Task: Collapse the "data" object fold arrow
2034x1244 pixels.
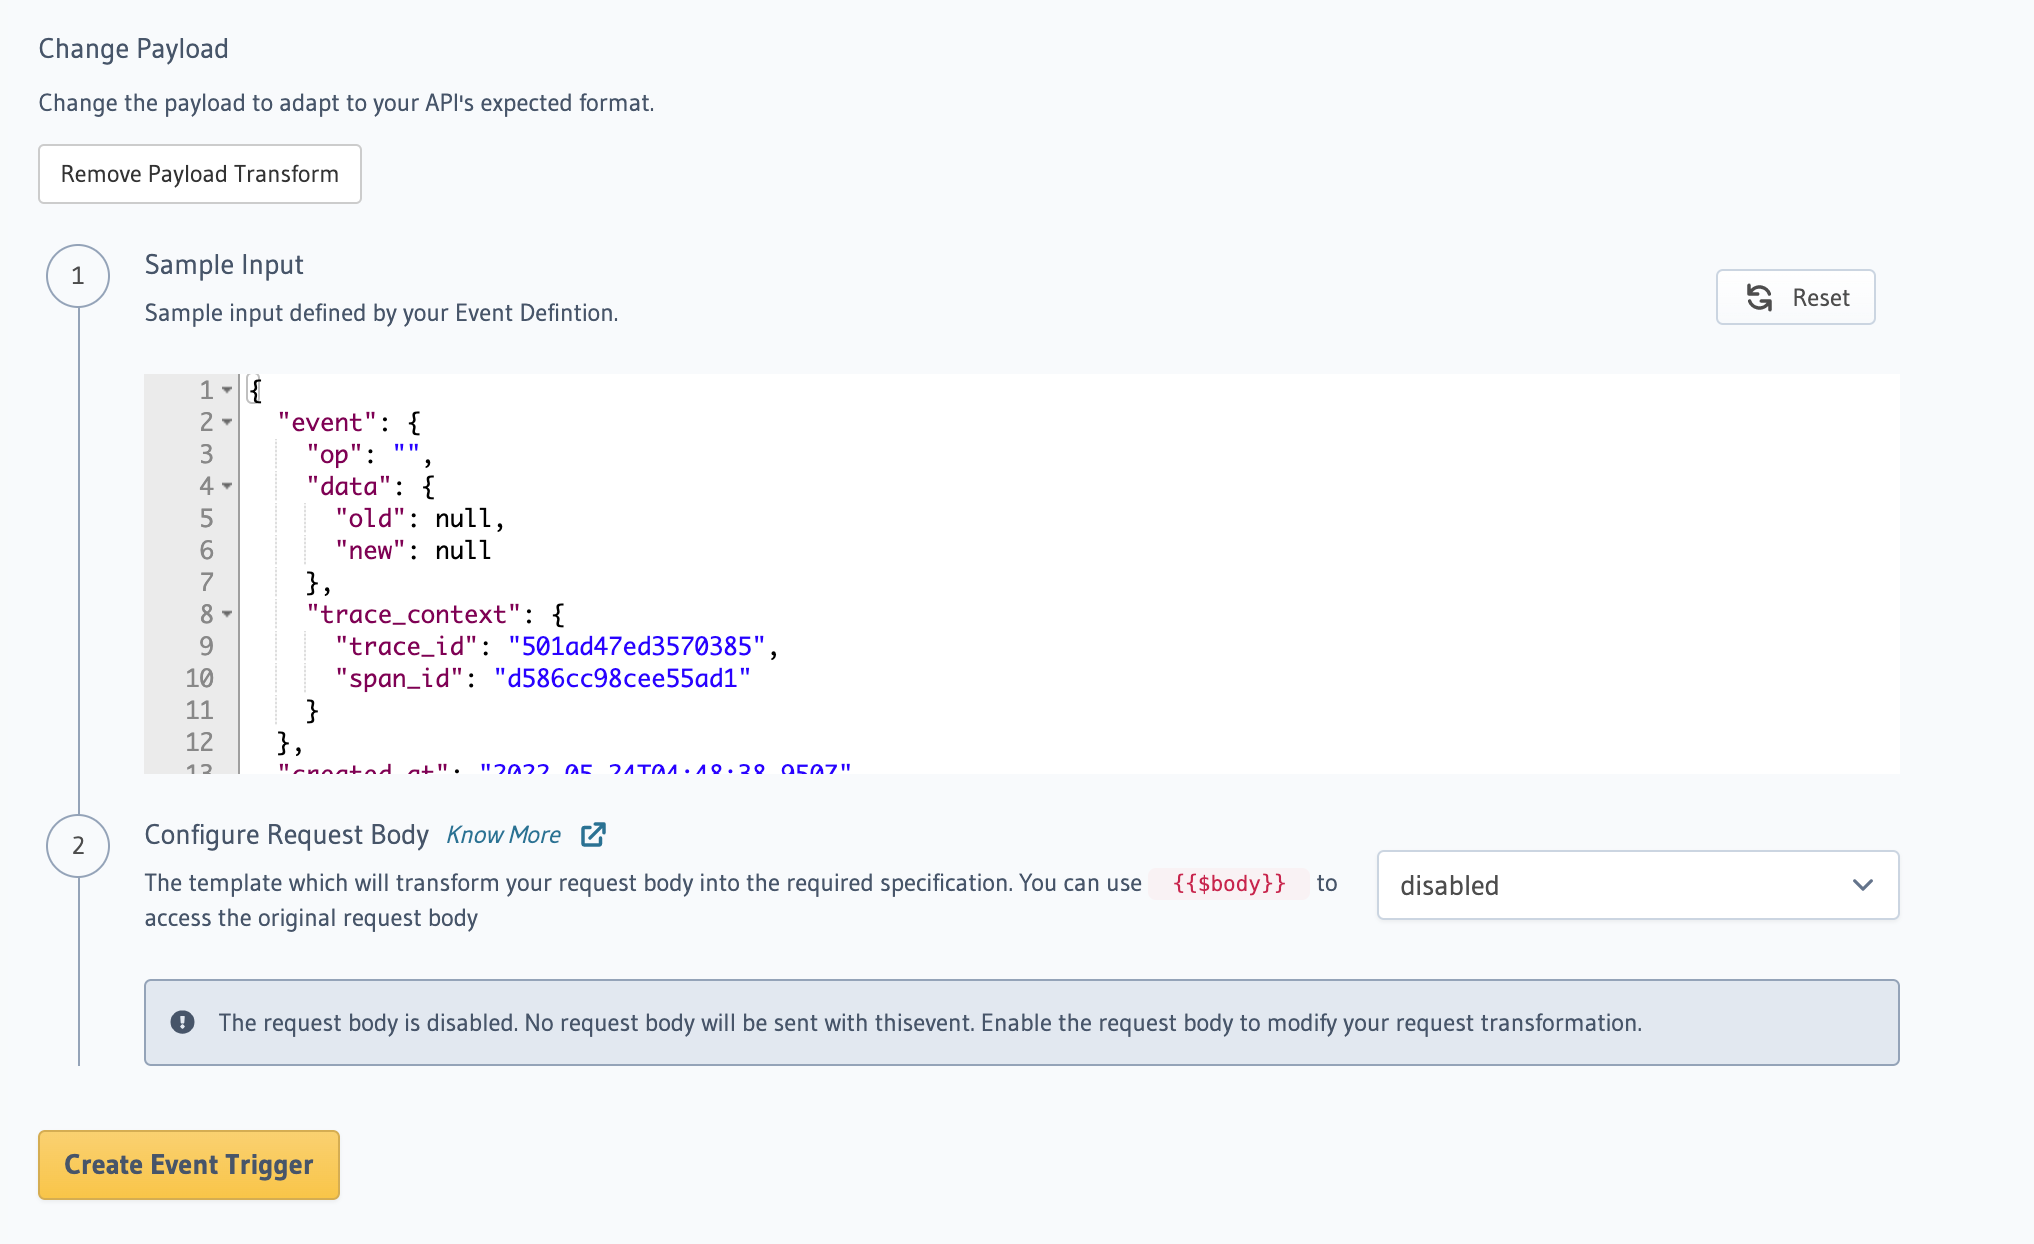Action: (227, 486)
